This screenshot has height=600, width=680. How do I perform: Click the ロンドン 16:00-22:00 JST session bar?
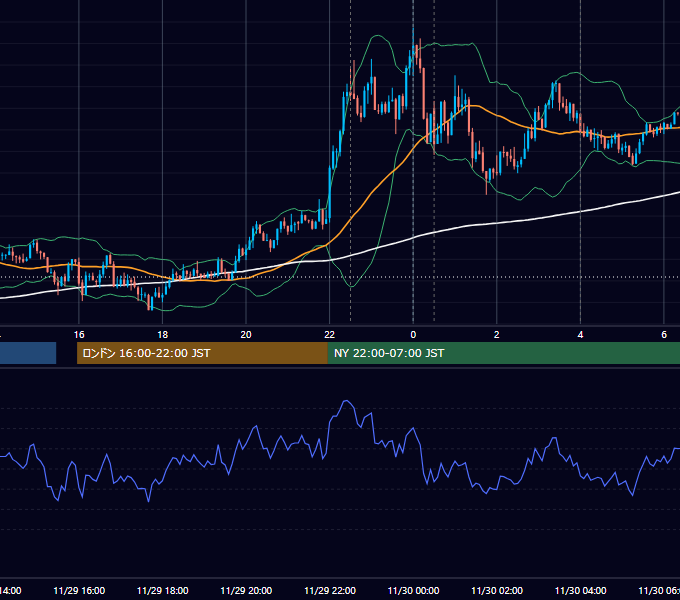pyautogui.click(x=202, y=353)
